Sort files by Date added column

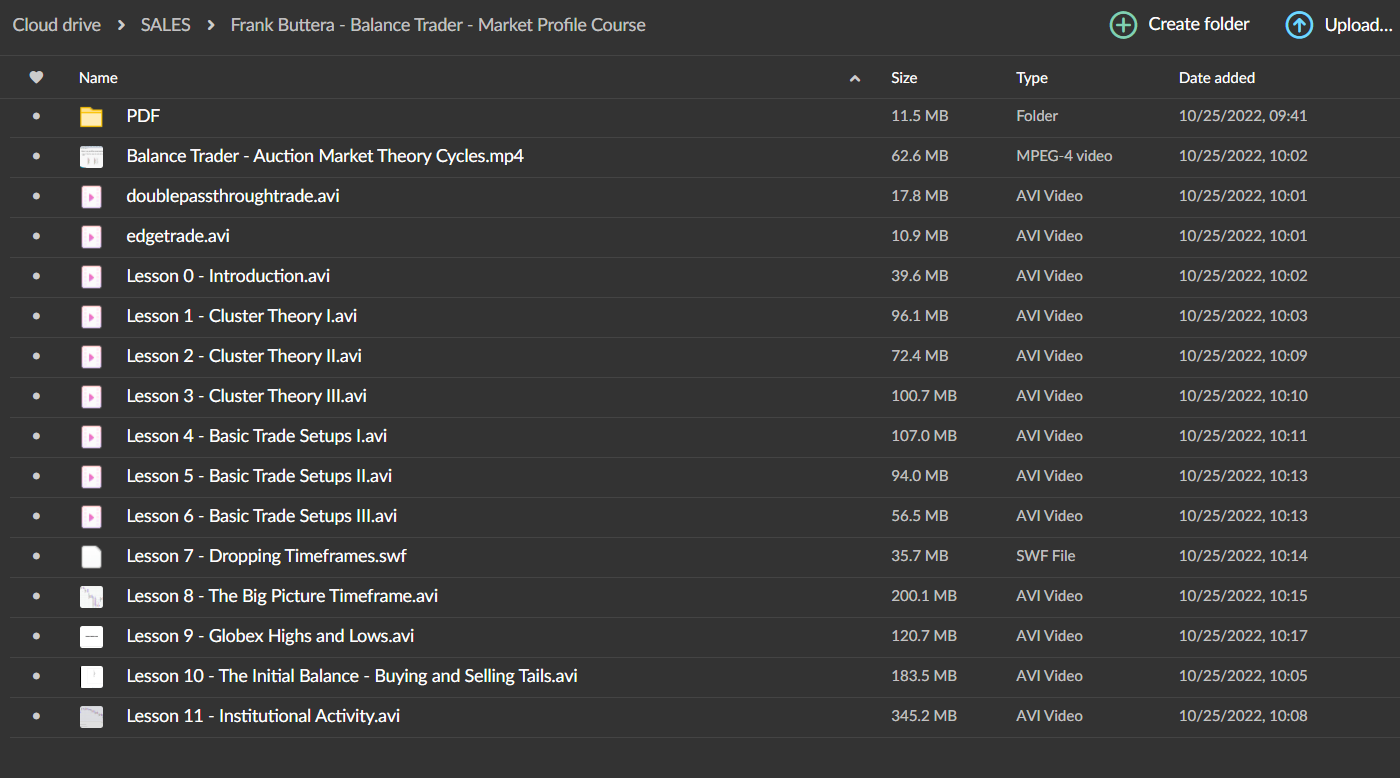[1216, 78]
